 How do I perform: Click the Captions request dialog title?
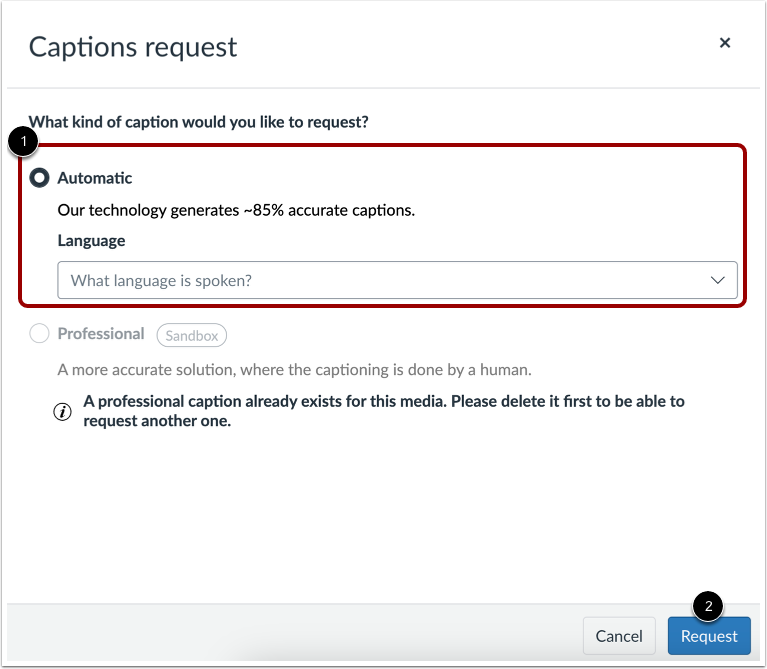point(133,46)
